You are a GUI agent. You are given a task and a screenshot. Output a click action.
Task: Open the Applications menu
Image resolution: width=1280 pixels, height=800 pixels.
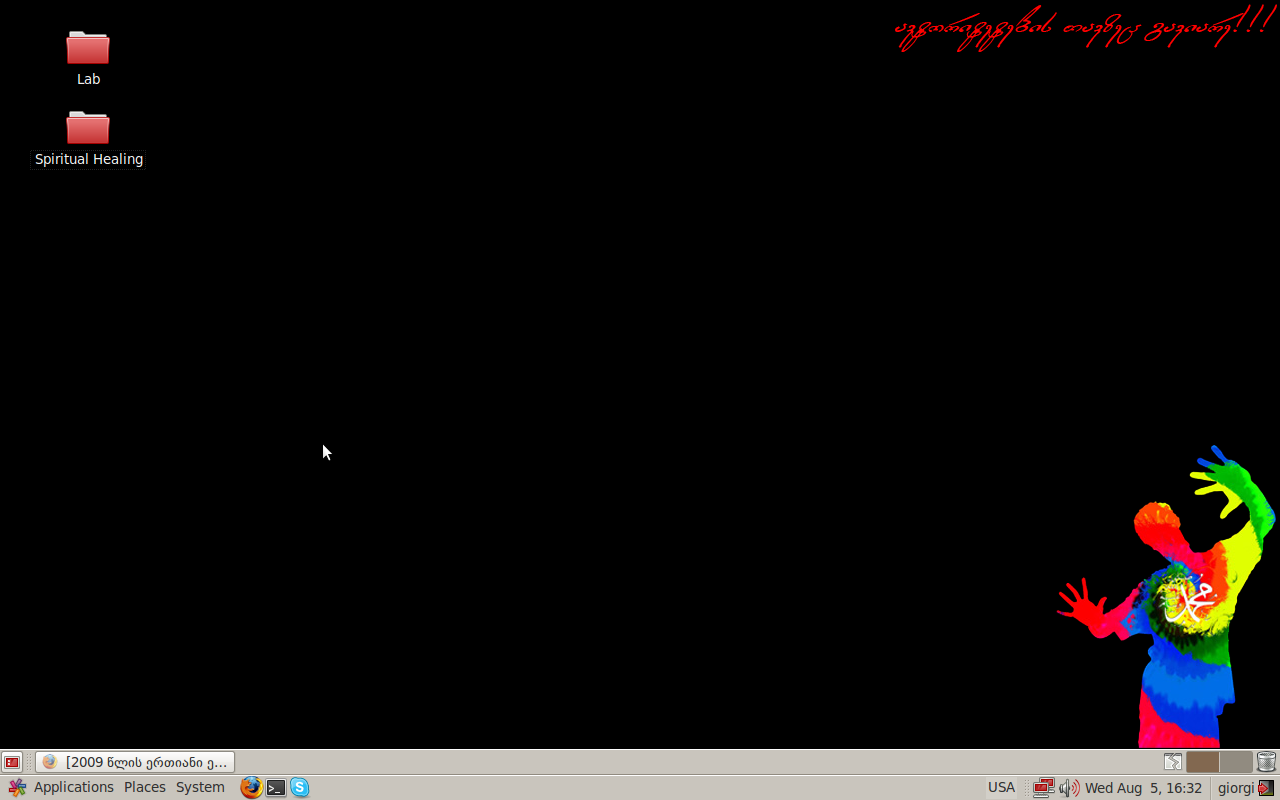[x=74, y=787]
